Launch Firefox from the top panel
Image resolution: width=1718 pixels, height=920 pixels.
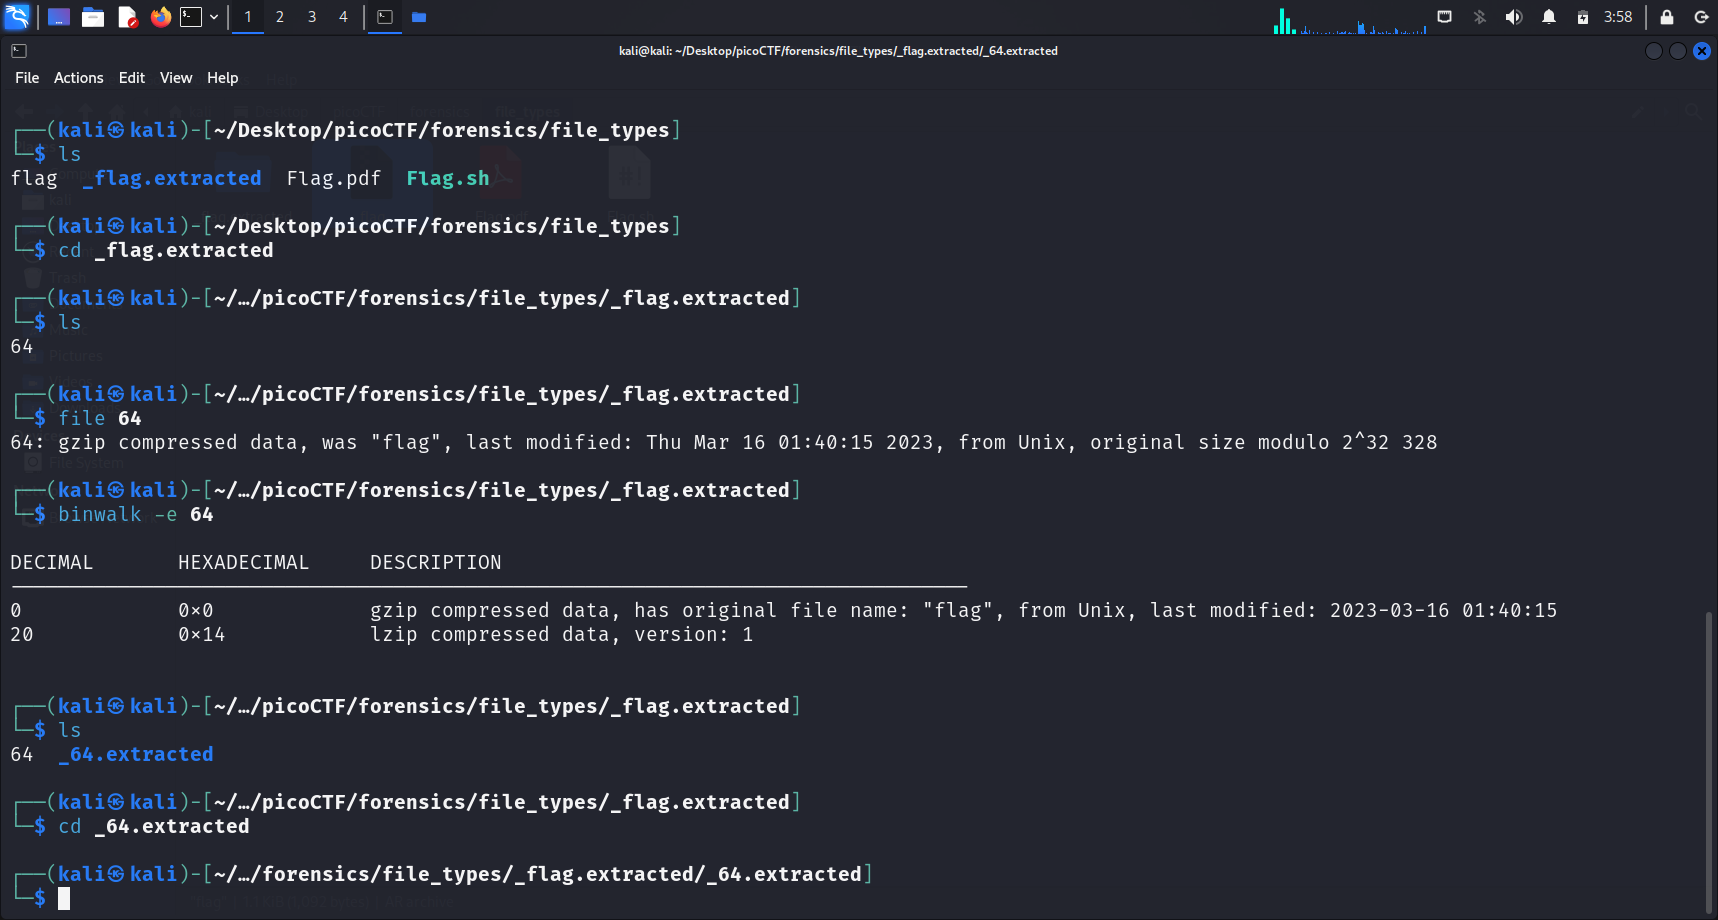click(160, 17)
